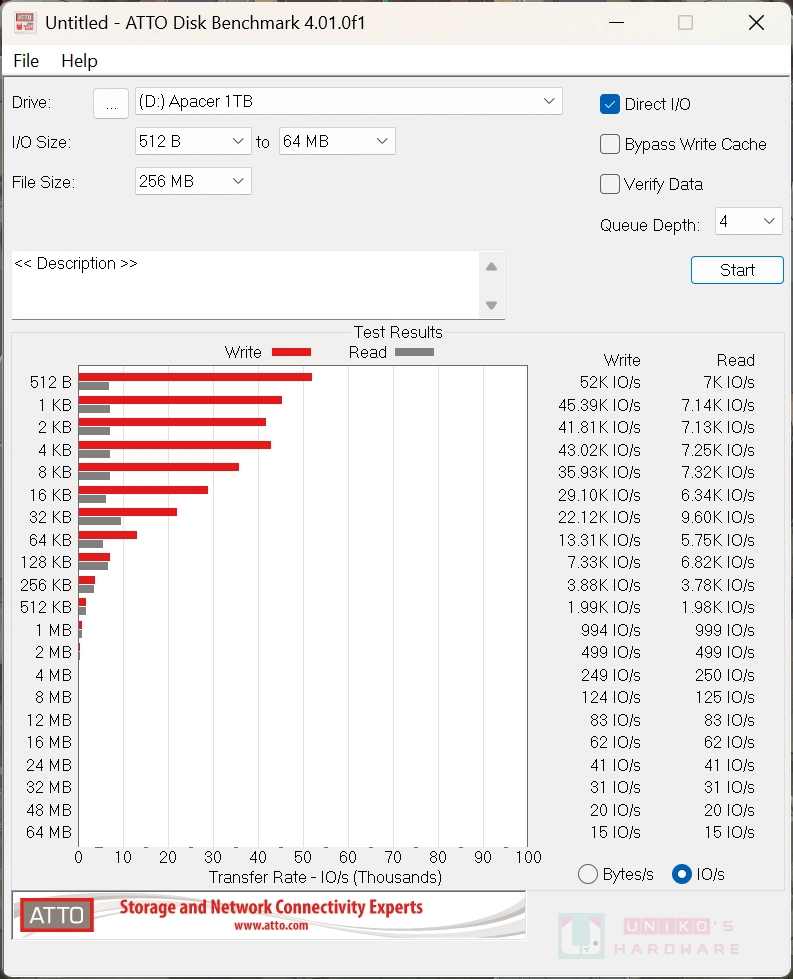Uncheck the Direct I/O checkbox

(x=610, y=104)
